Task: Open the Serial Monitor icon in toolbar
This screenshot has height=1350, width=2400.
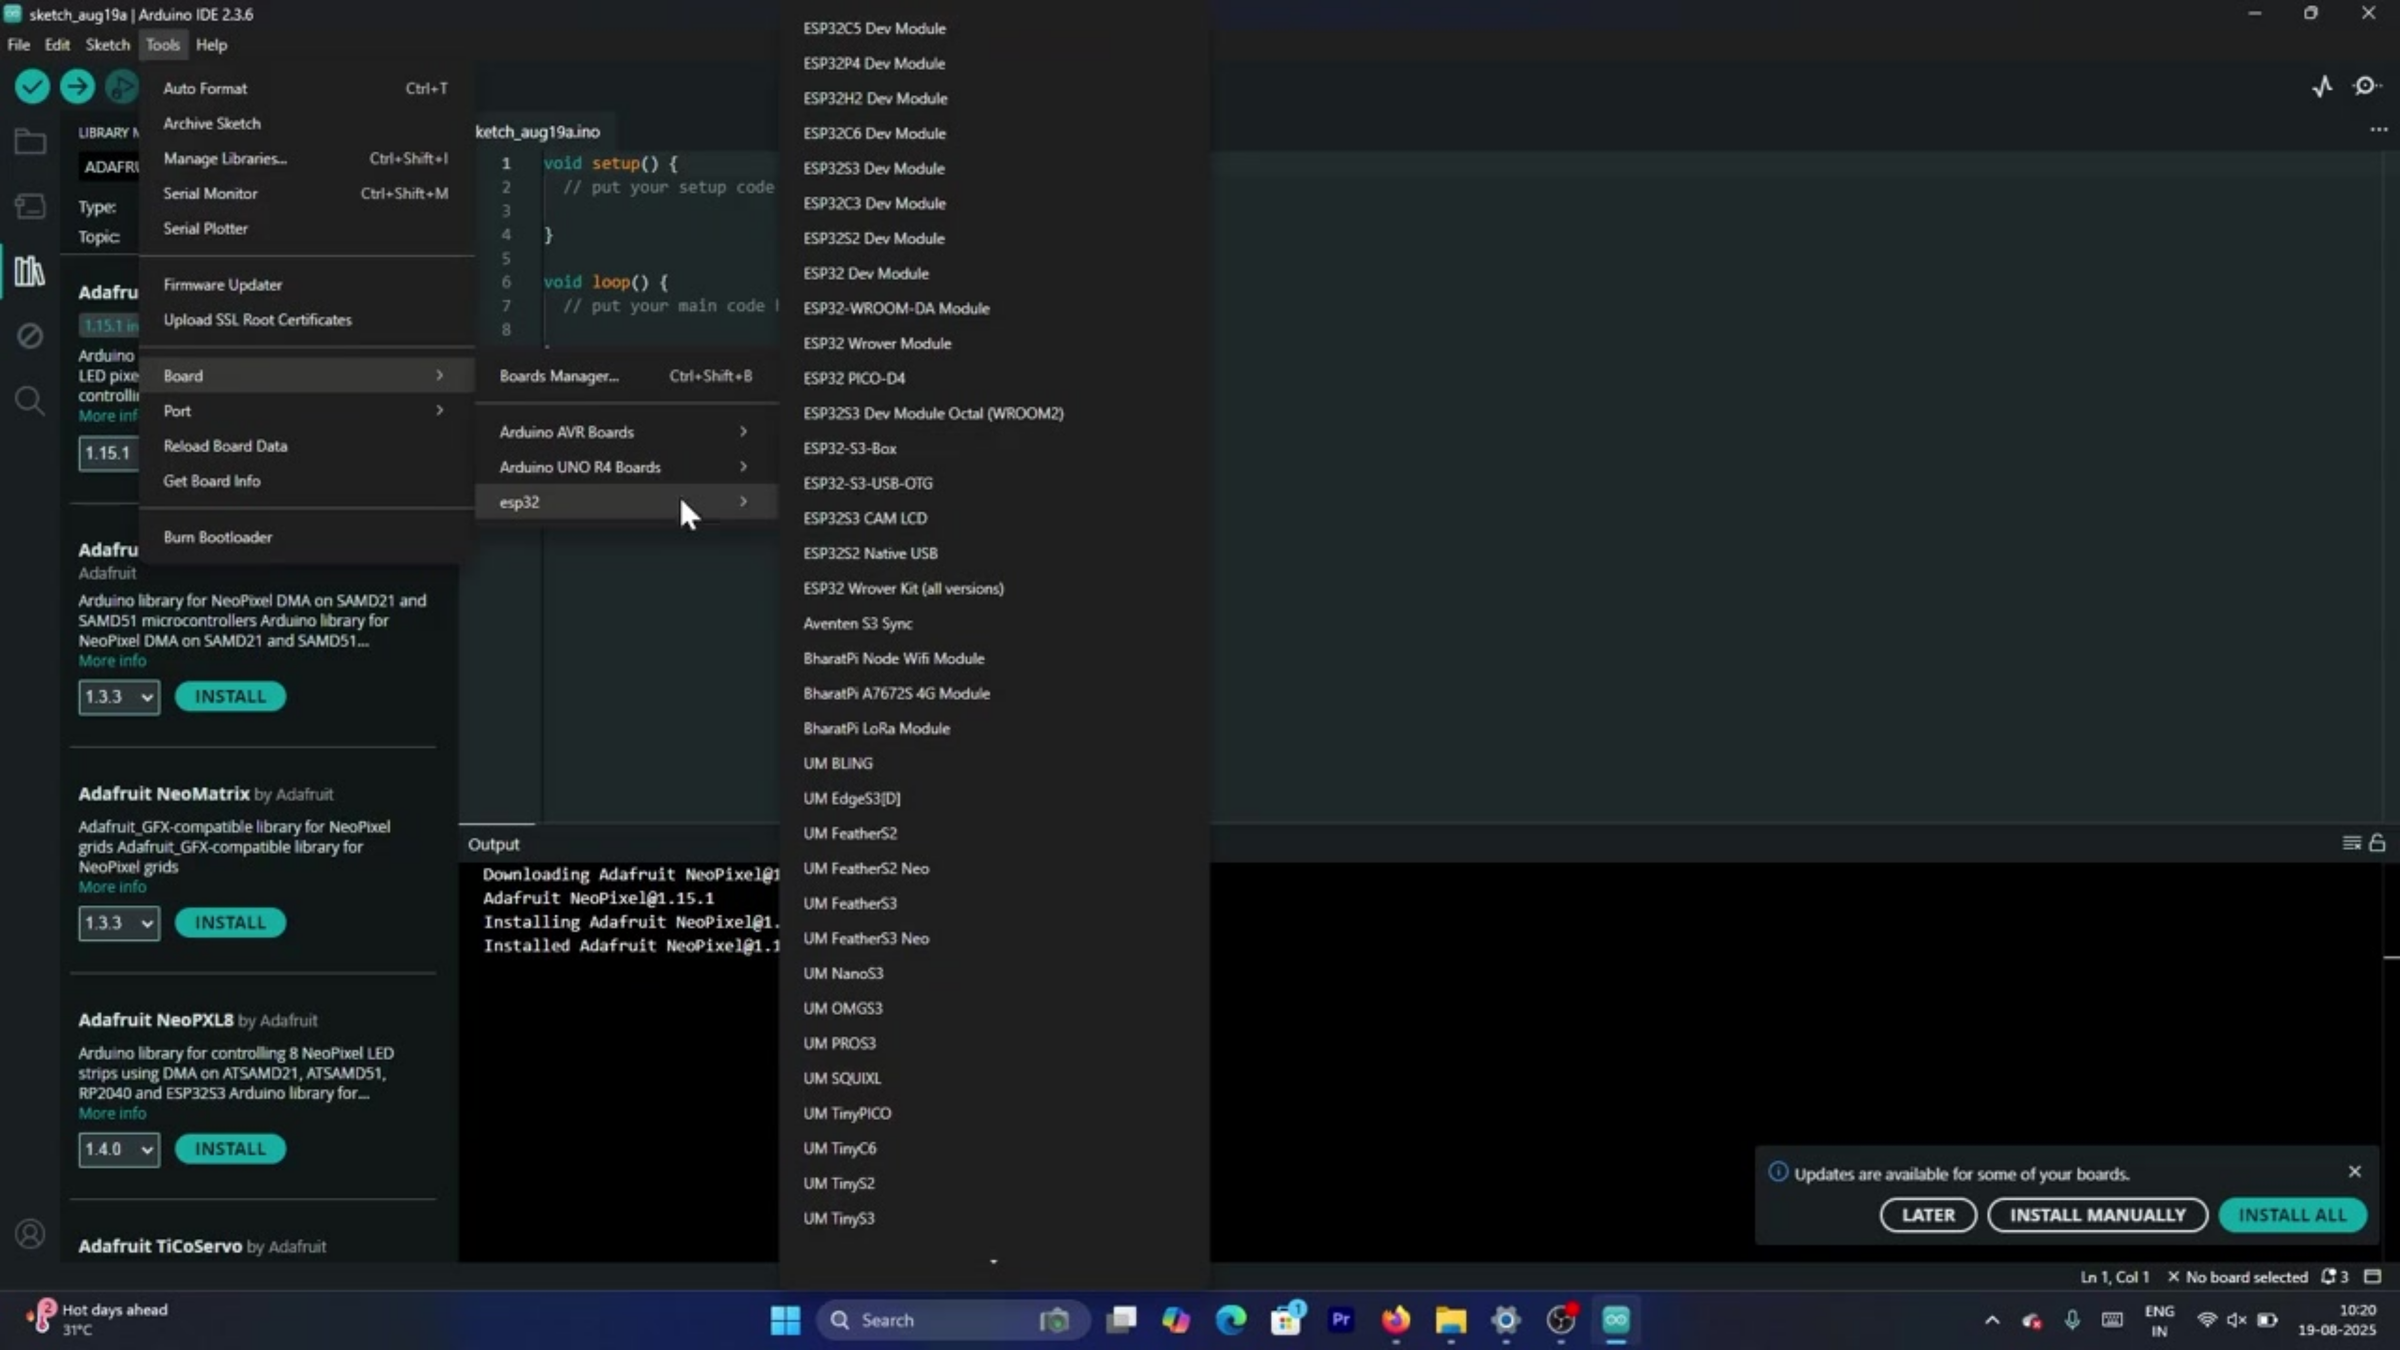Action: click(x=2366, y=87)
